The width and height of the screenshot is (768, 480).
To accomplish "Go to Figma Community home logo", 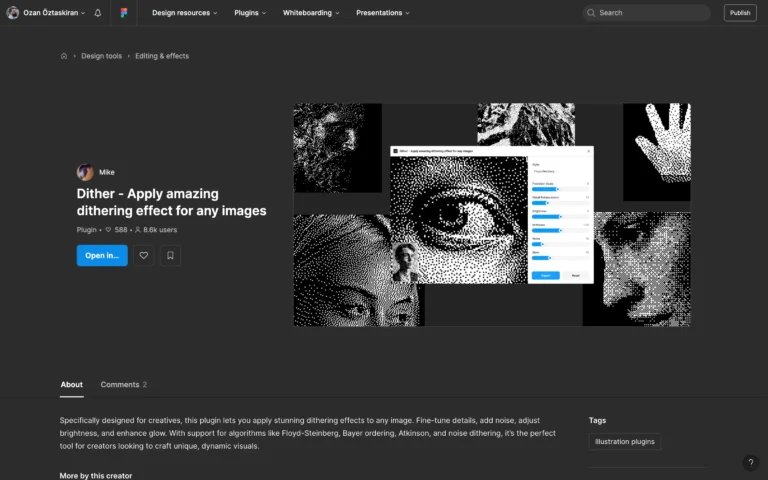I will pyautogui.click(x=124, y=13).
